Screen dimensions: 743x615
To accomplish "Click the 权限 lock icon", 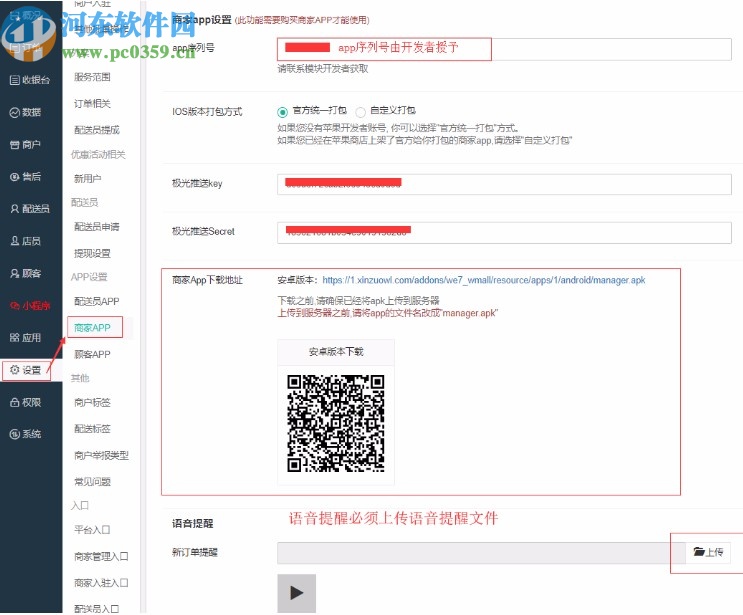I will click(x=15, y=402).
